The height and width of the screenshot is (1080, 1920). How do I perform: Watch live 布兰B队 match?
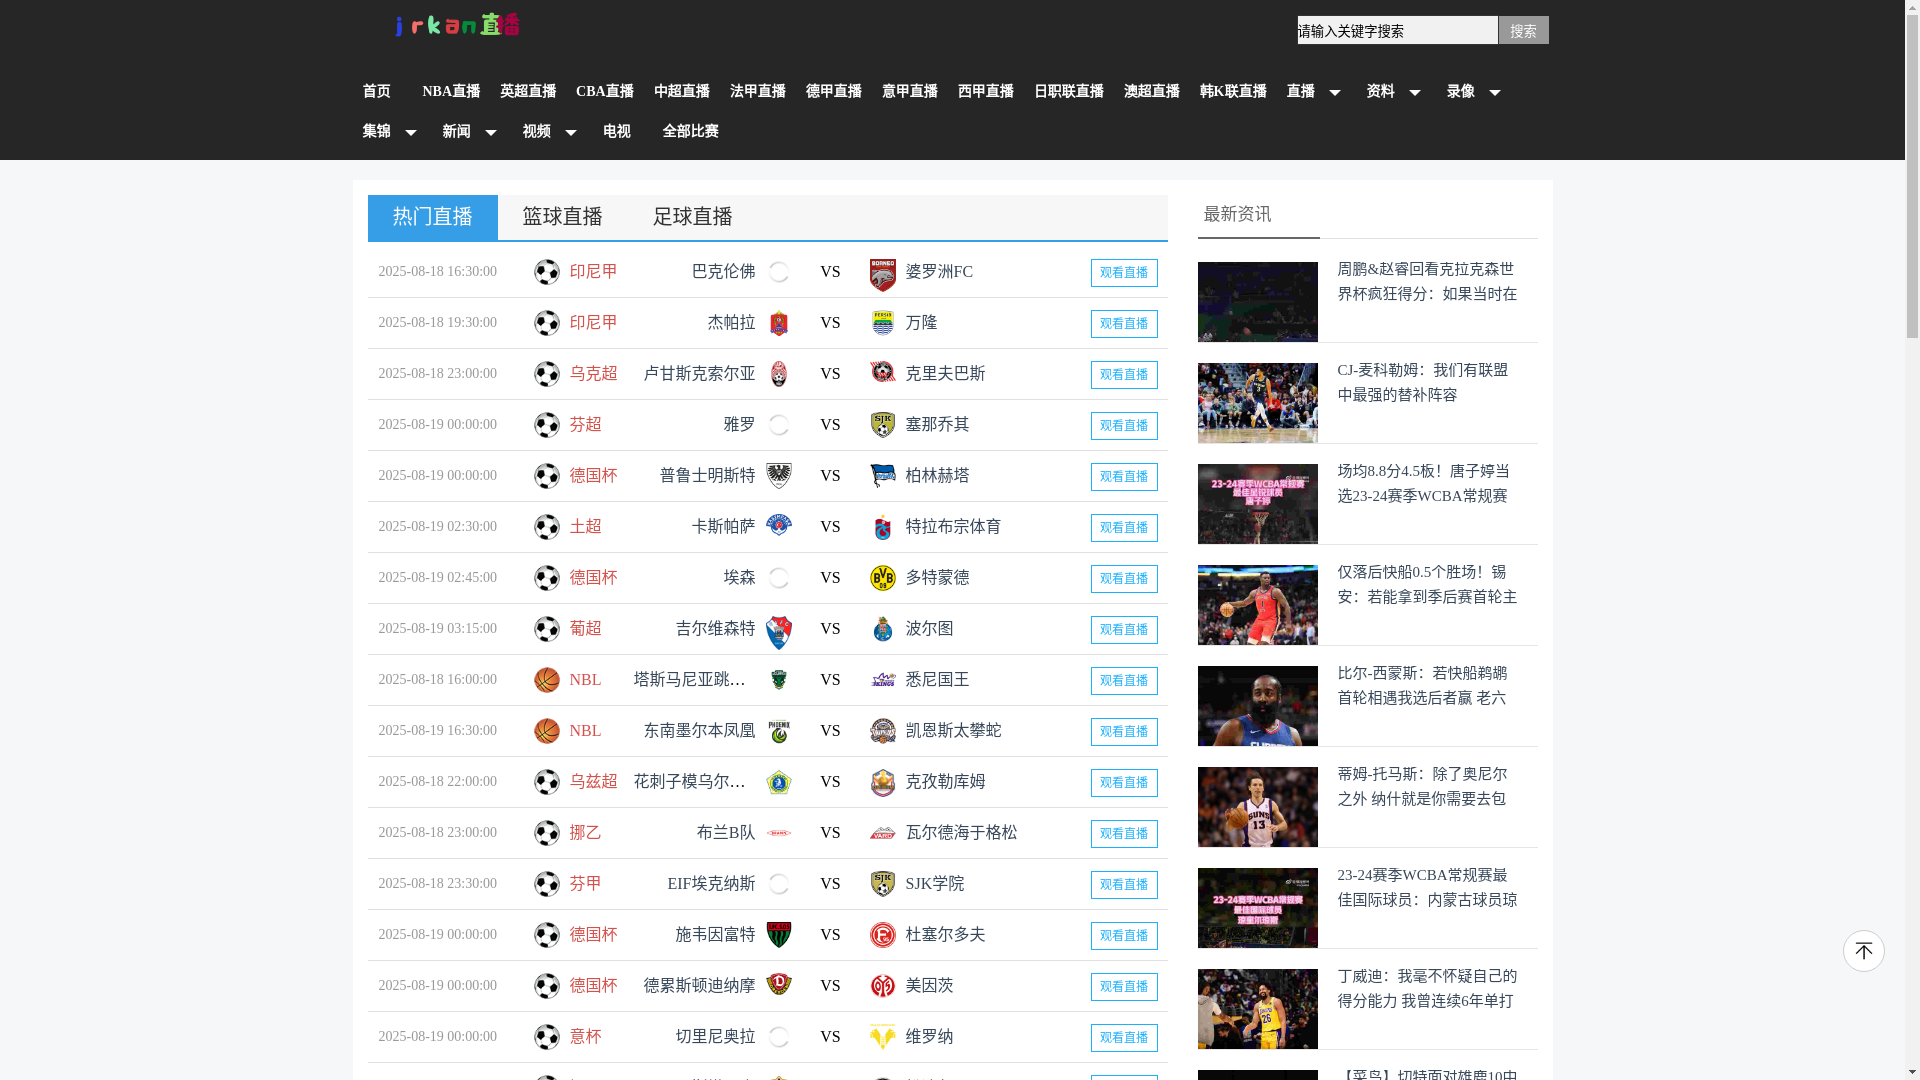(1124, 834)
